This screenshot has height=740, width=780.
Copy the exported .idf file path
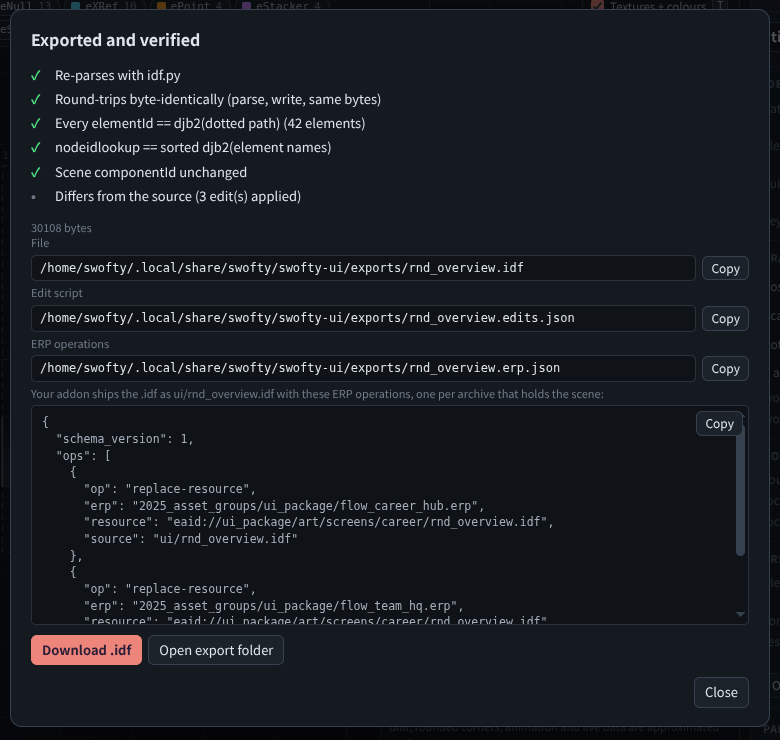point(725,269)
